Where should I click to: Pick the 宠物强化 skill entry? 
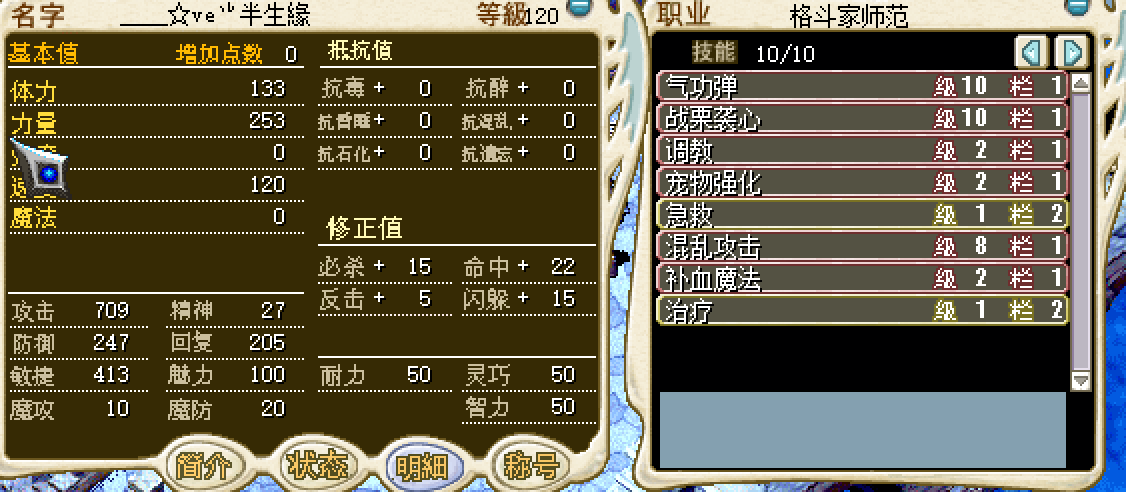pyautogui.click(x=862, y=182)
